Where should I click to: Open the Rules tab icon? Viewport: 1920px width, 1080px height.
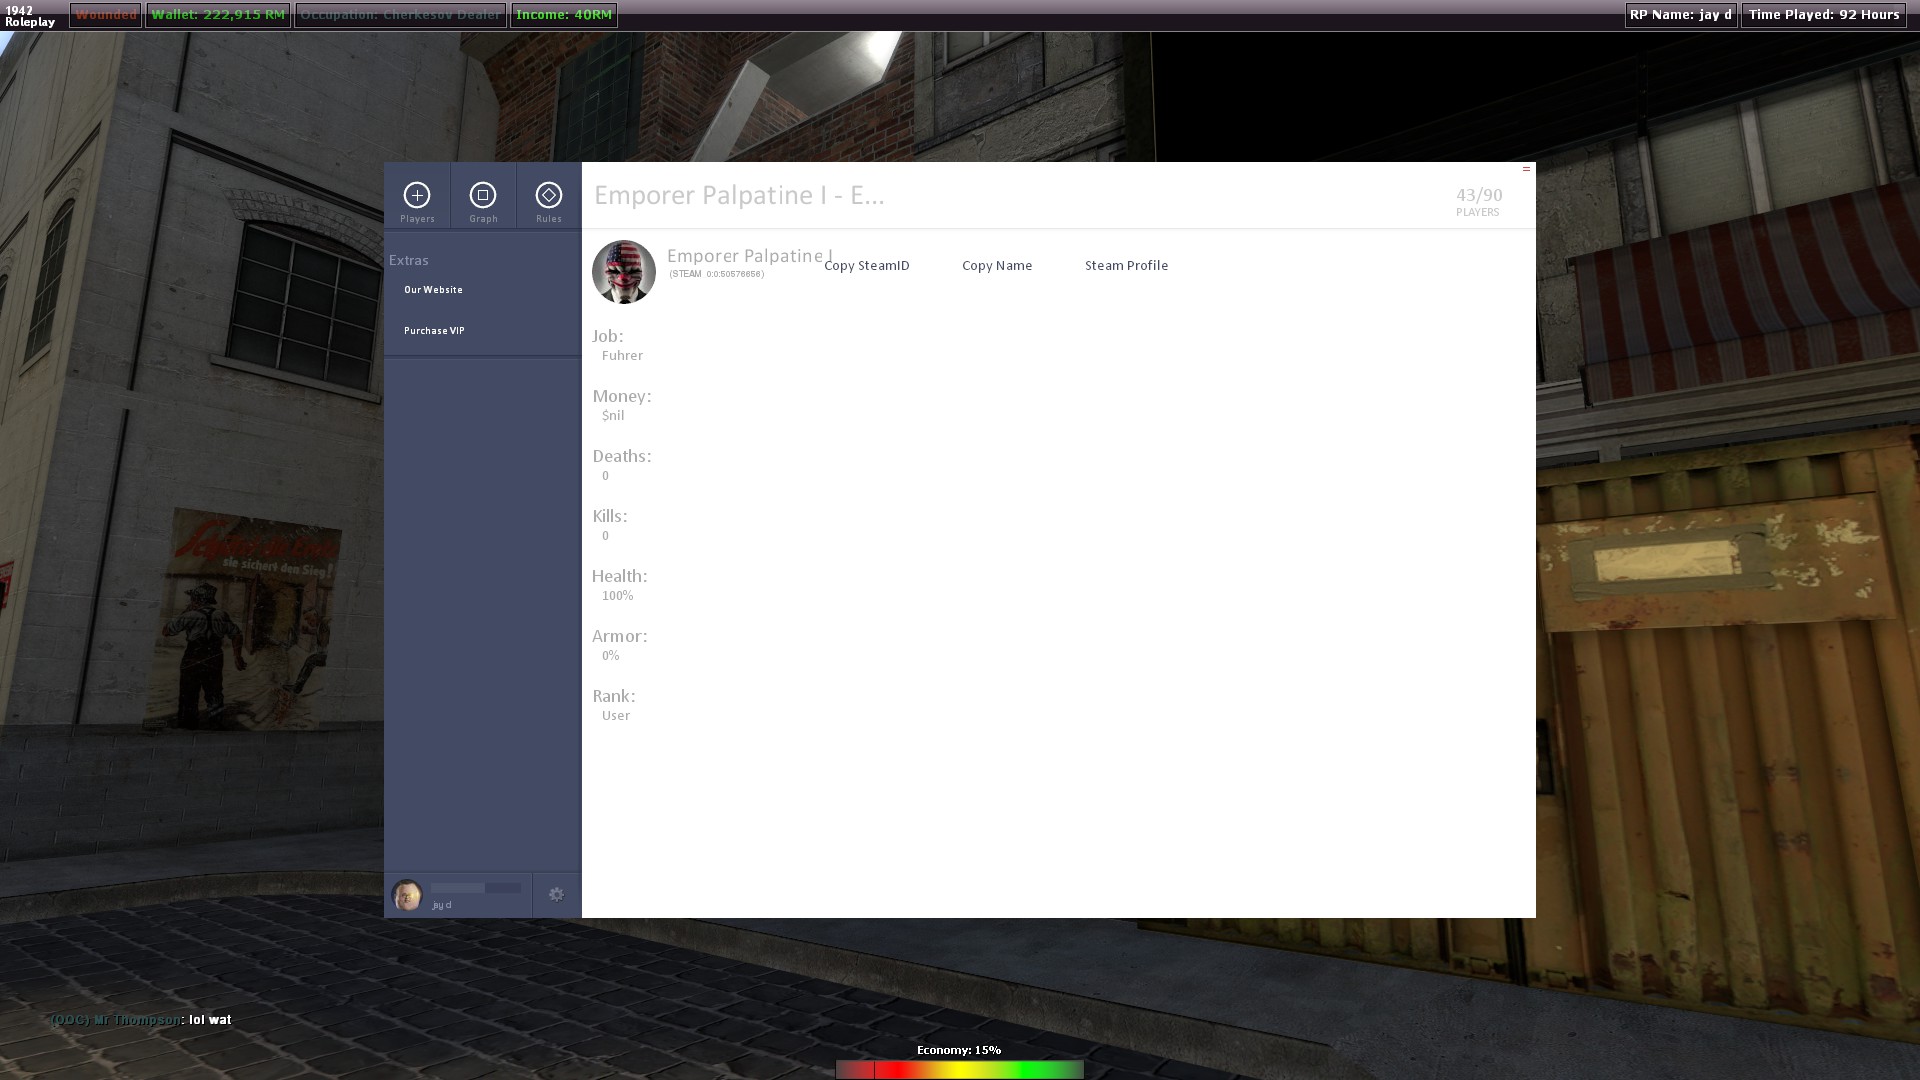549,196
